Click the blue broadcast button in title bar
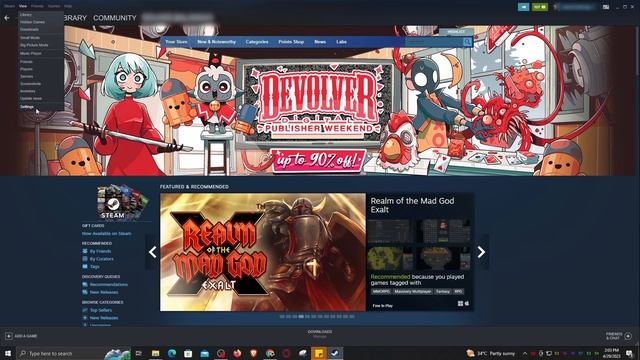 pyautogui.click(x=523, y=7)
